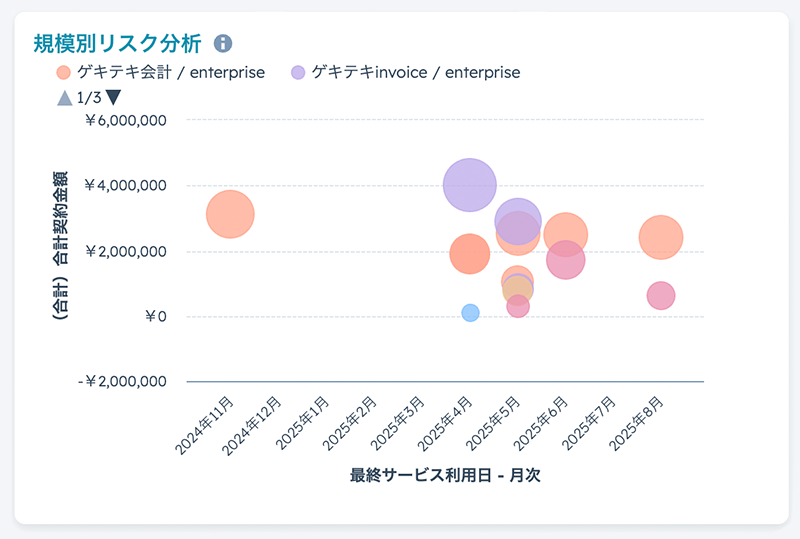Click the 1/3 legend page indicator
The image size is (800, 539).
88,97
